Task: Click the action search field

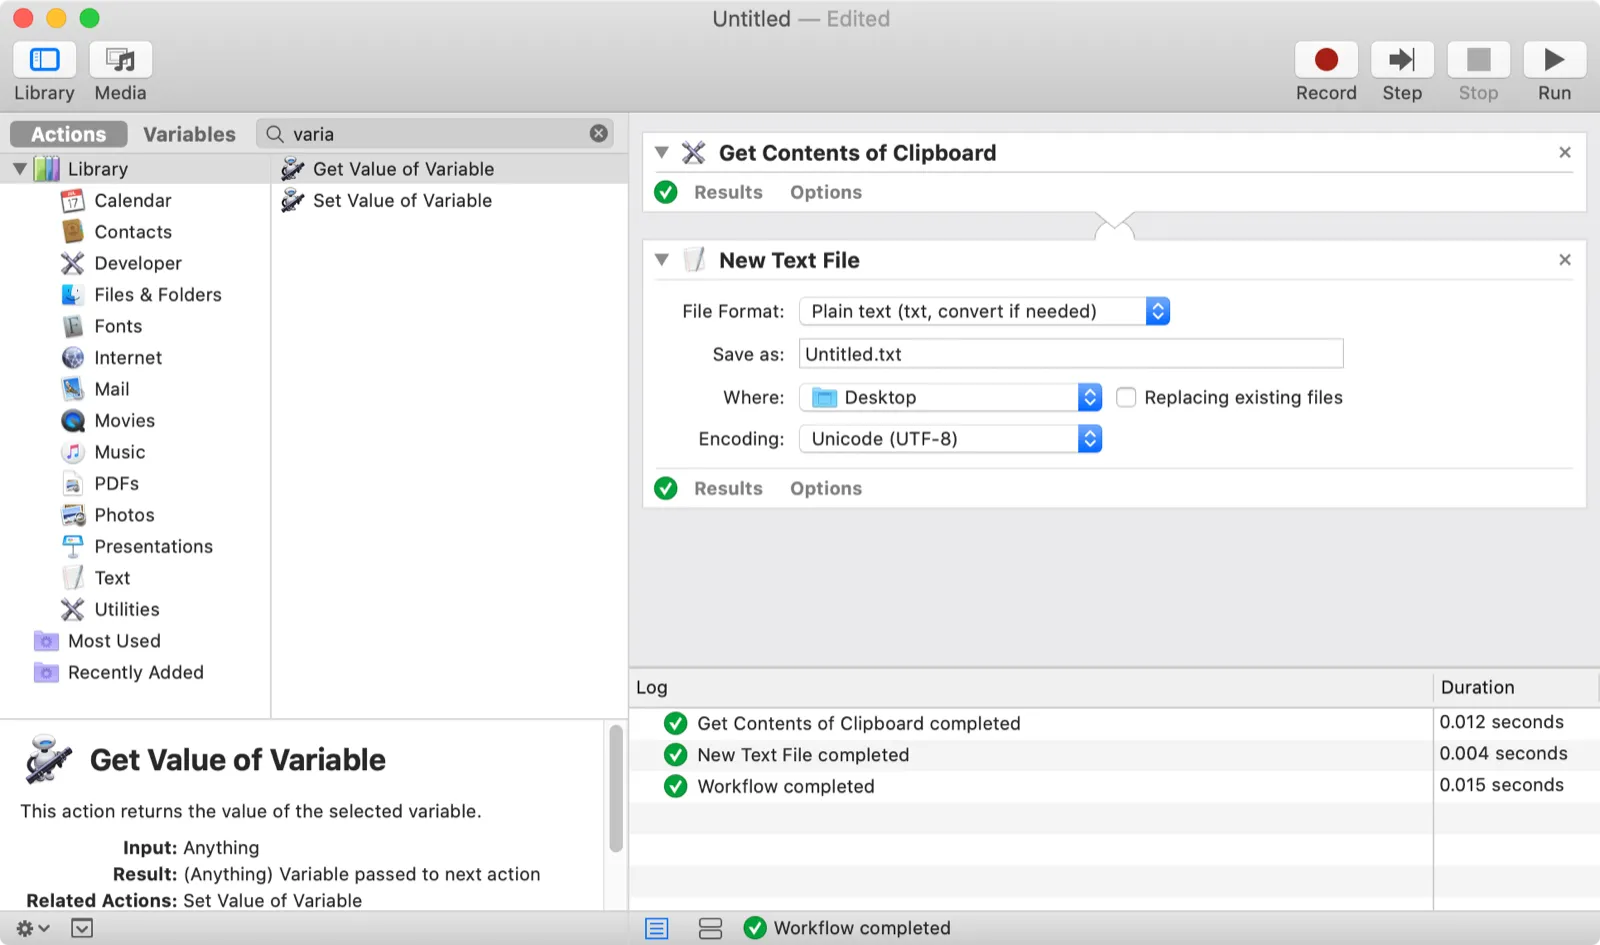Action: (x=435, y=134)
